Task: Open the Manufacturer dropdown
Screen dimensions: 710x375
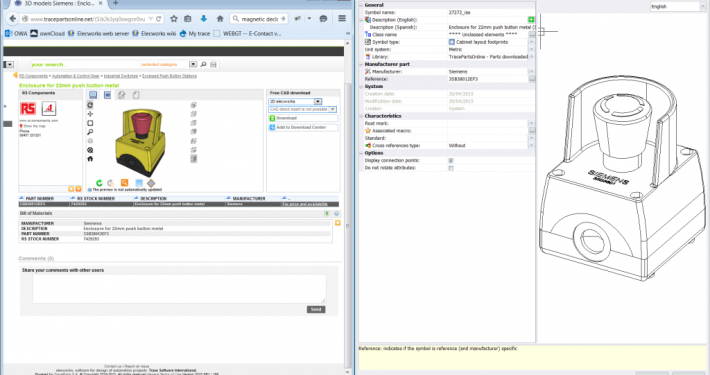Action: click(532, 72)
